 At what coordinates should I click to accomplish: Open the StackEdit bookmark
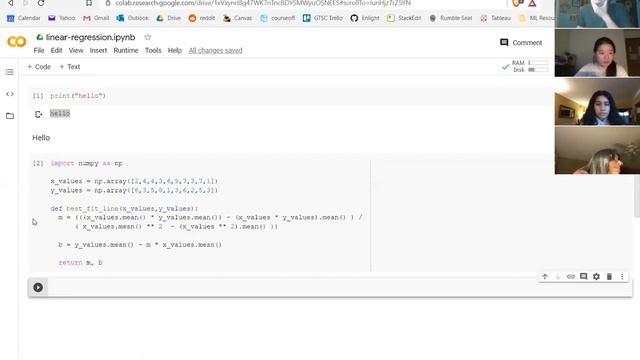coord(404,18)
